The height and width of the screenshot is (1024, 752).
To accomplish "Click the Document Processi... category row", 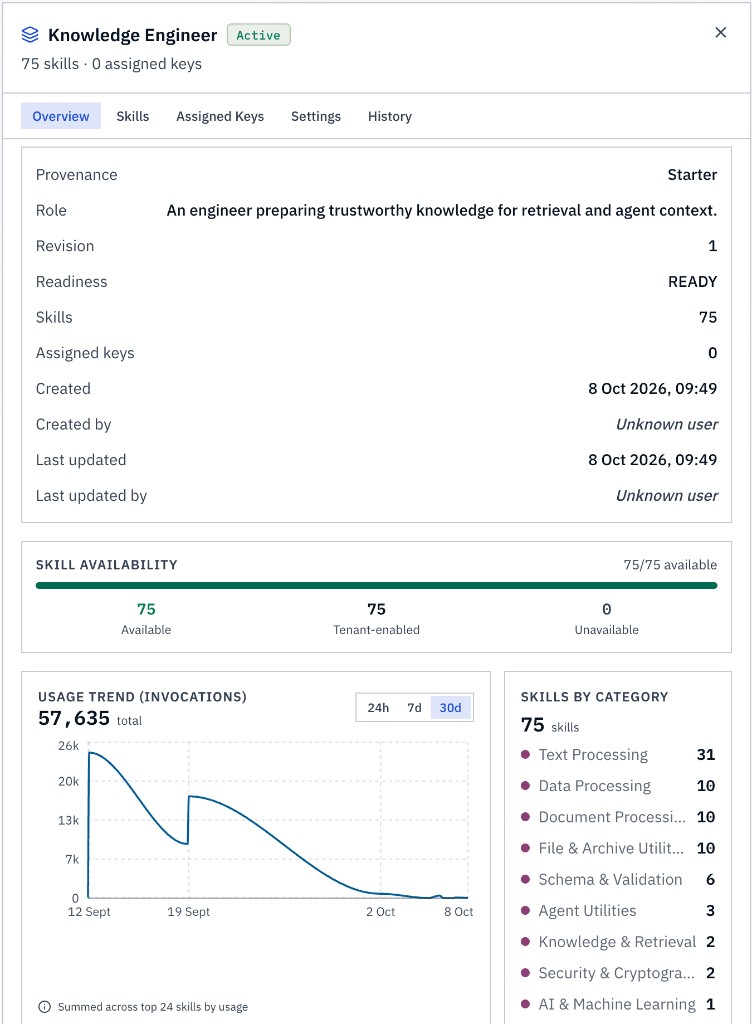I will pos(618,817).
